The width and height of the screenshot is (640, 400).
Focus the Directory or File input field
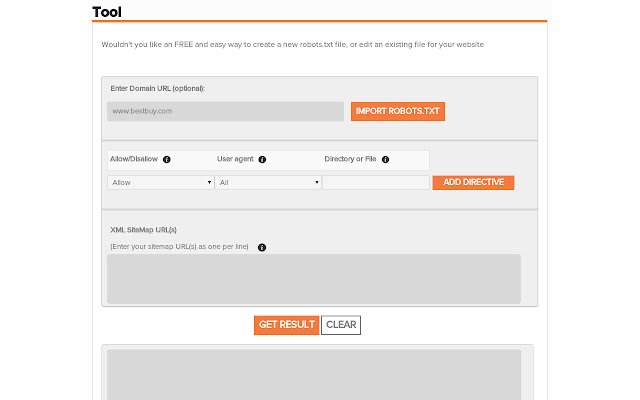pos(376,182)
